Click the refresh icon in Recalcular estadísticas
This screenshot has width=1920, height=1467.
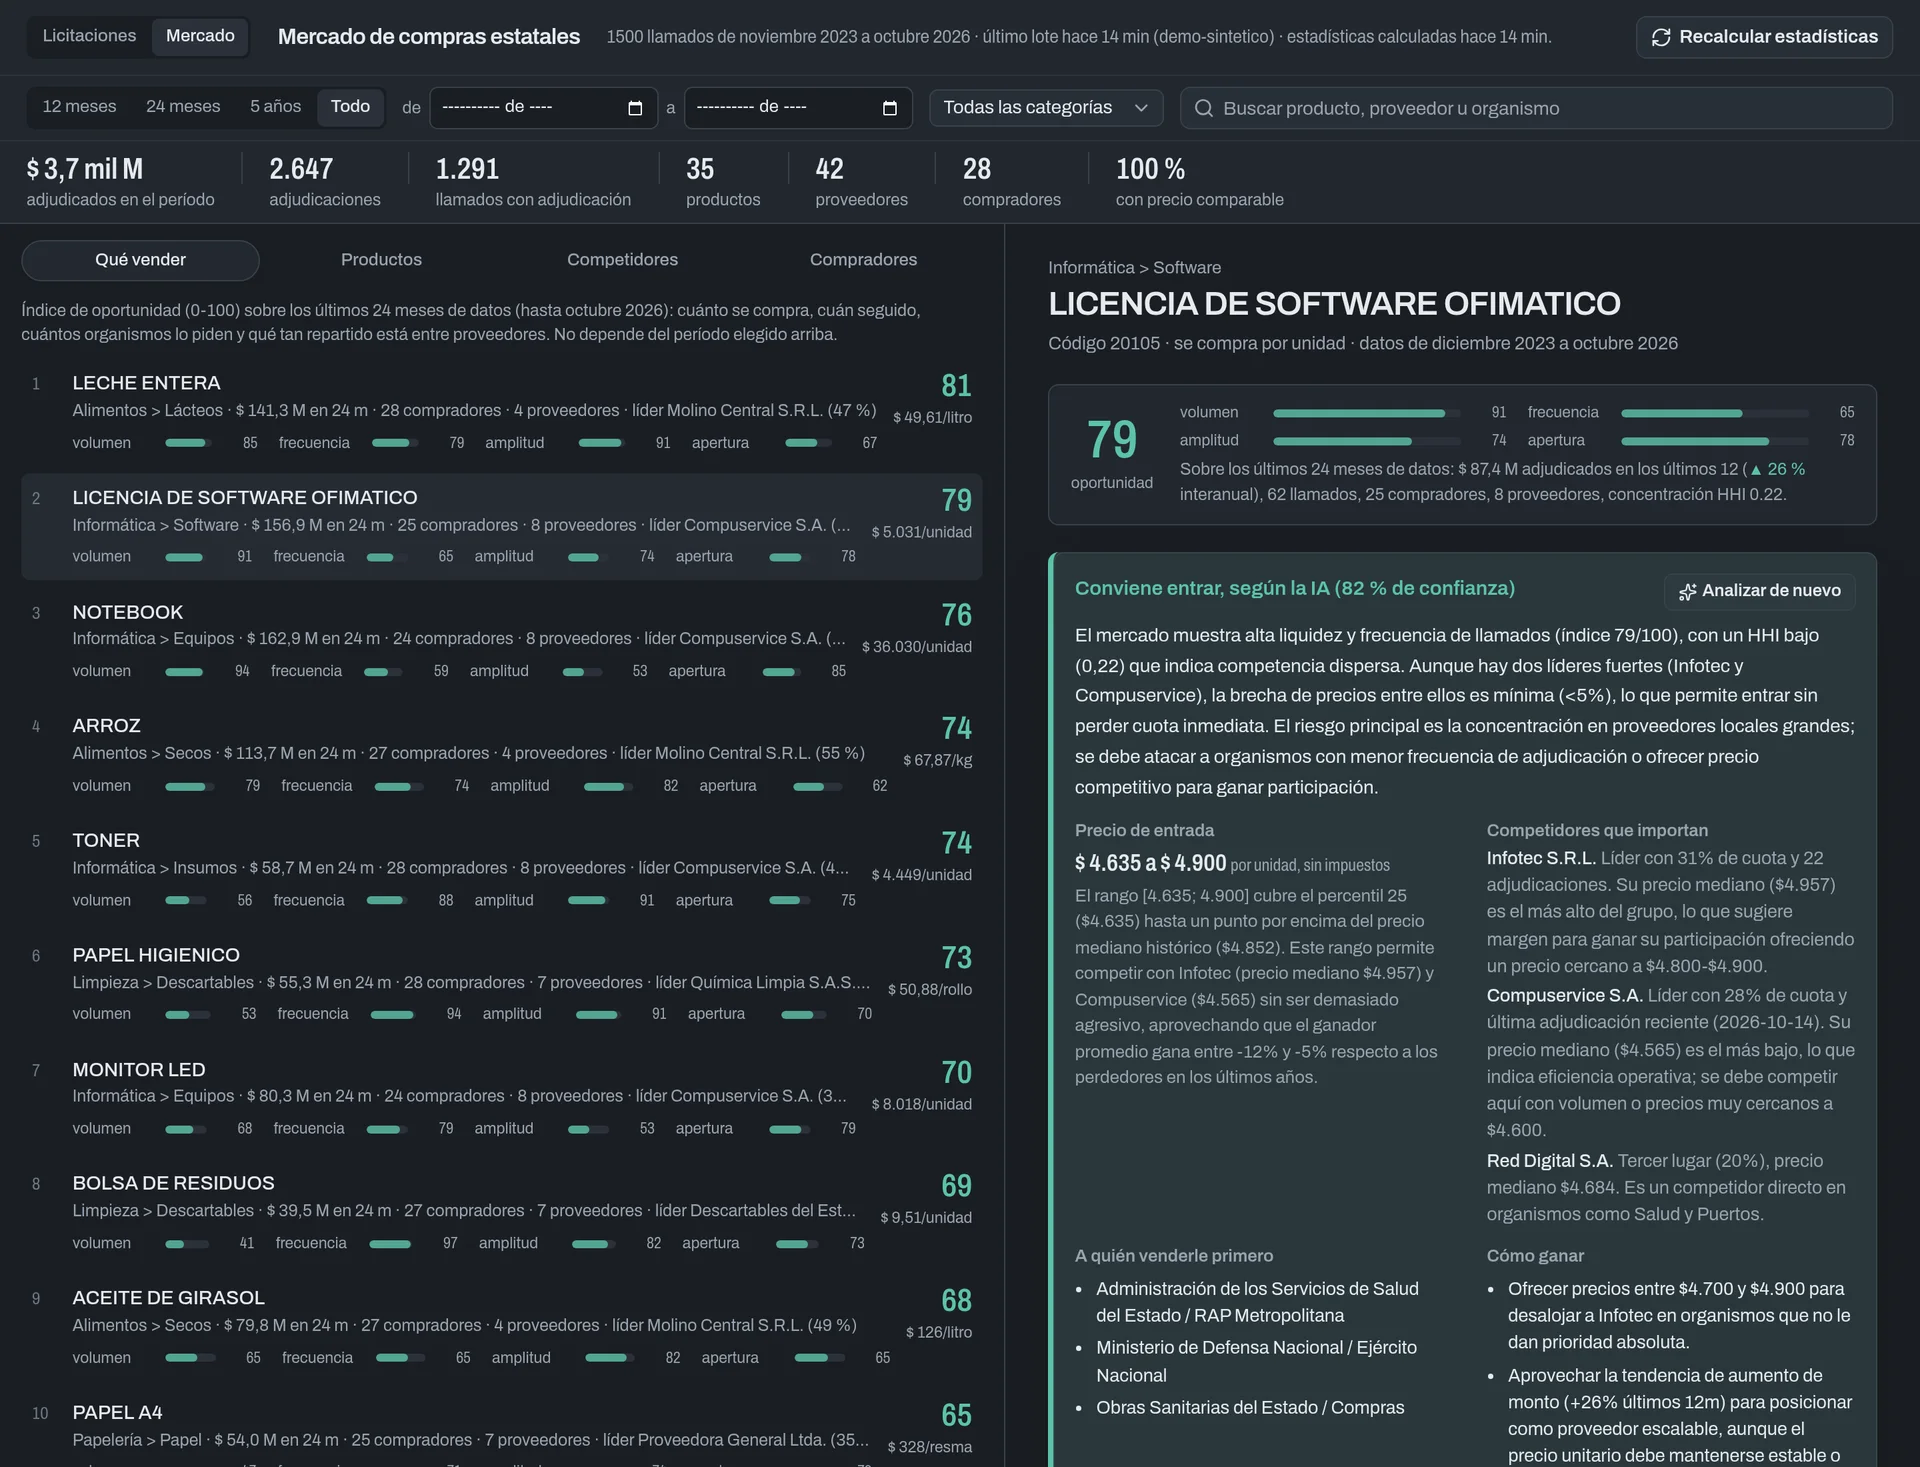pos(1661,37)
